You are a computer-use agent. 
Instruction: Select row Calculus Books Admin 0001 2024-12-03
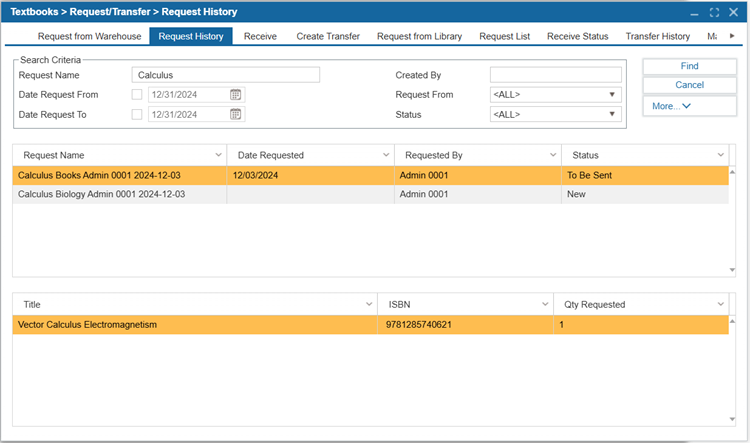click(x=371, y=176)
